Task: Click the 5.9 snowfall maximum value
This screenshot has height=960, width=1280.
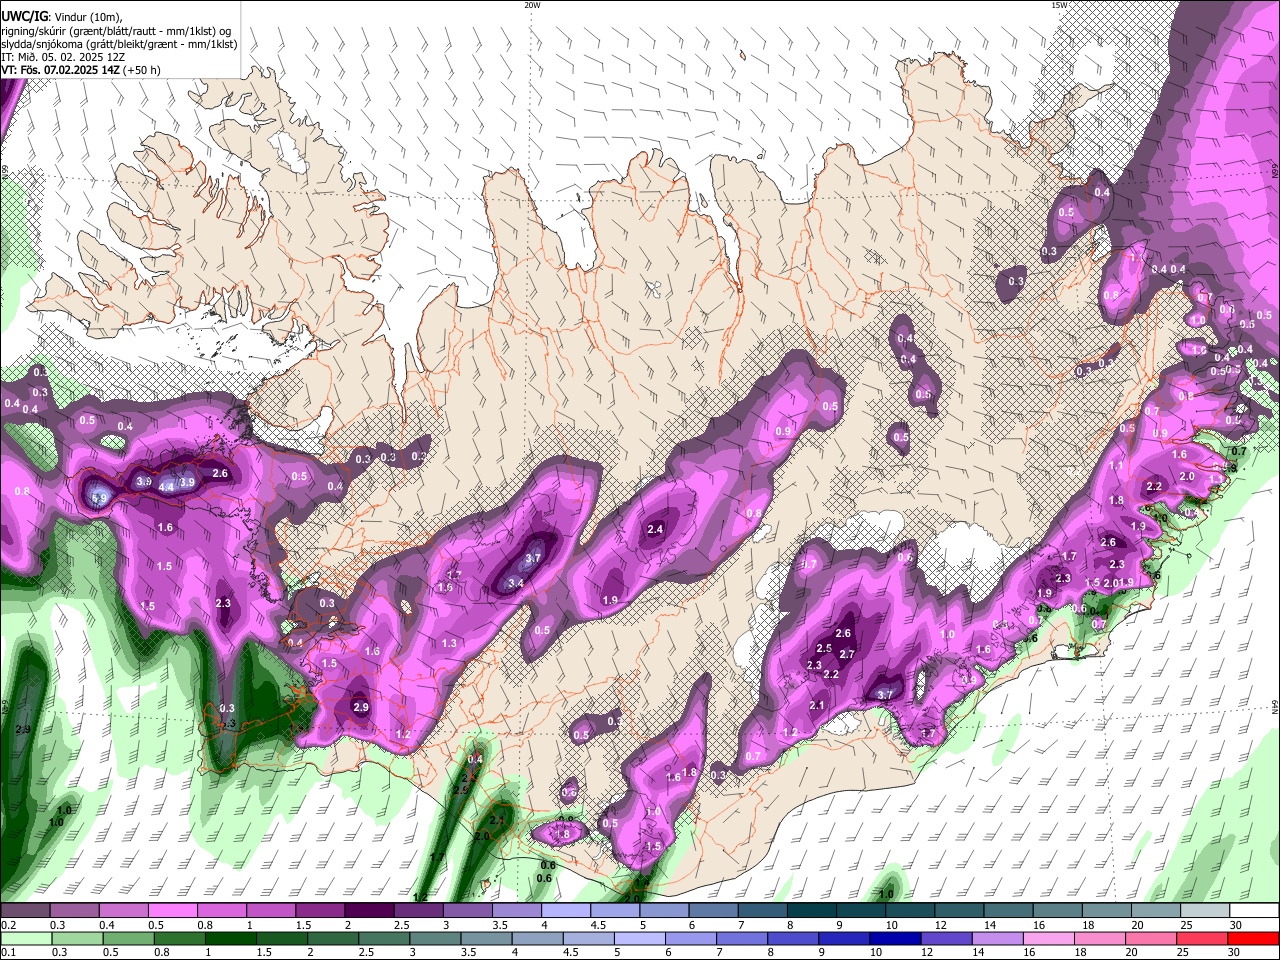Action: 99,498
